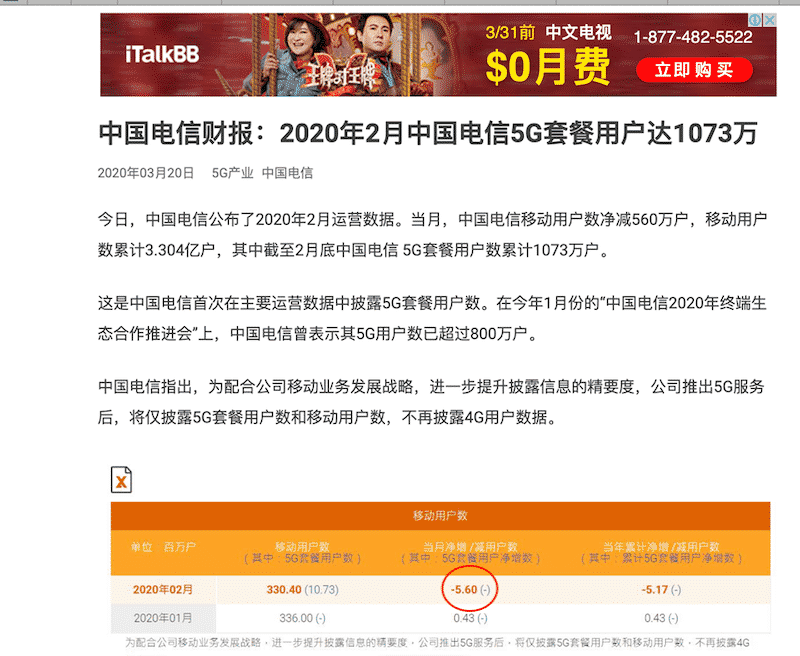Viewport: 800px width, 656px height.
Task: Click the 移动用户数 table title bar
Action: (440, 516)
